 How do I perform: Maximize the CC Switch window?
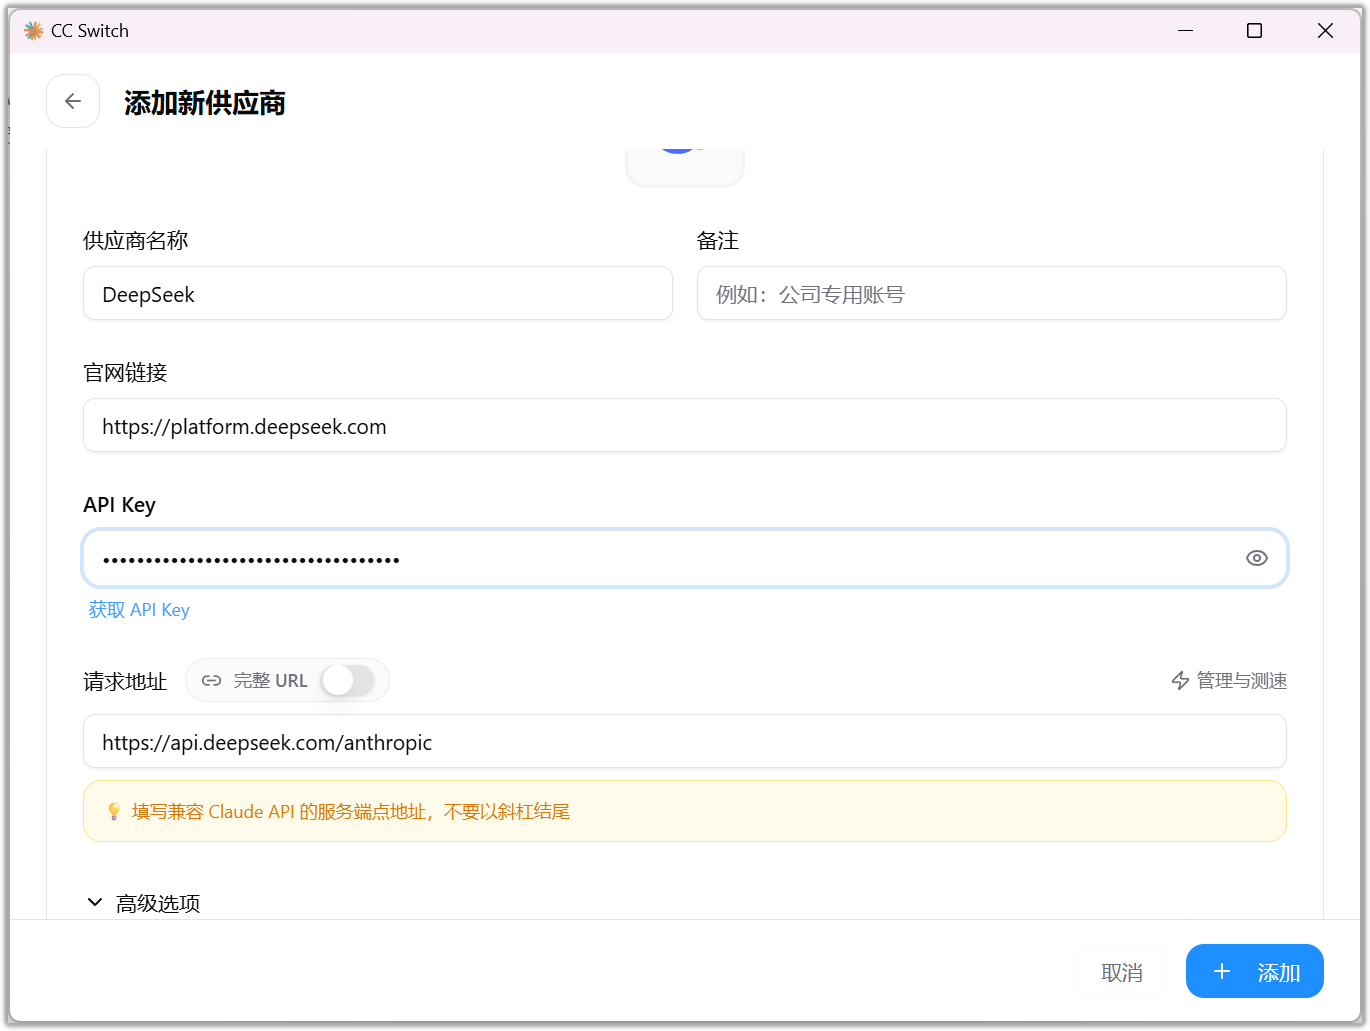click(x=1254, y=31)
